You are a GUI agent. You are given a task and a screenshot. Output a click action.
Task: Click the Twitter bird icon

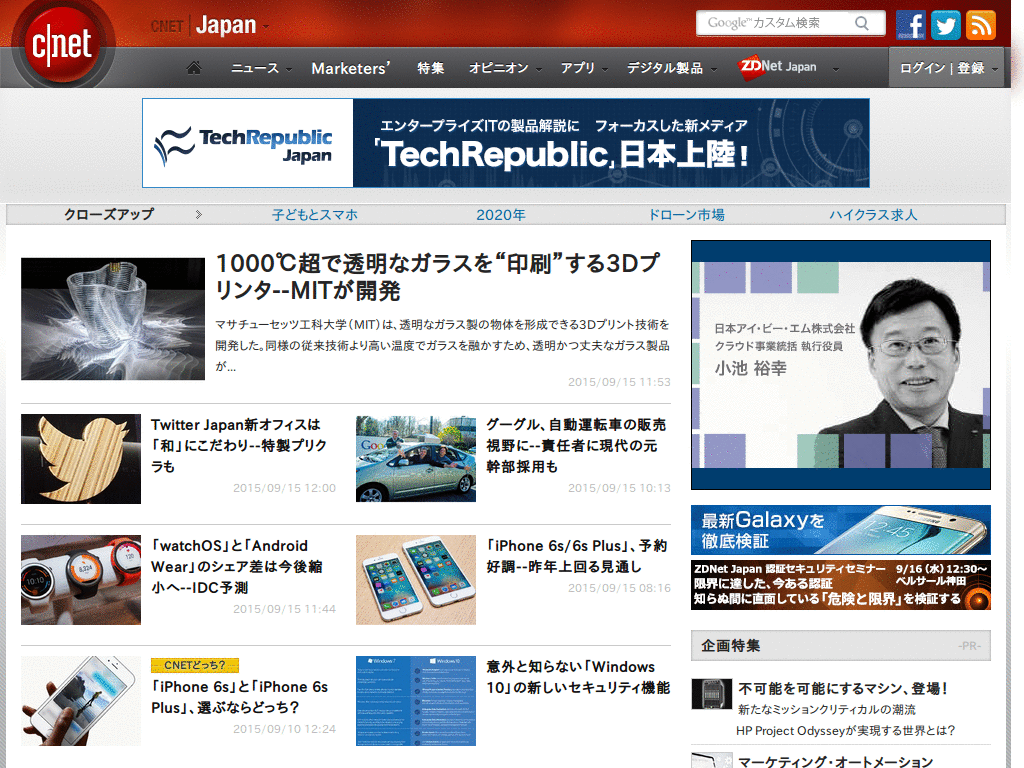click(x=945, y=23)
